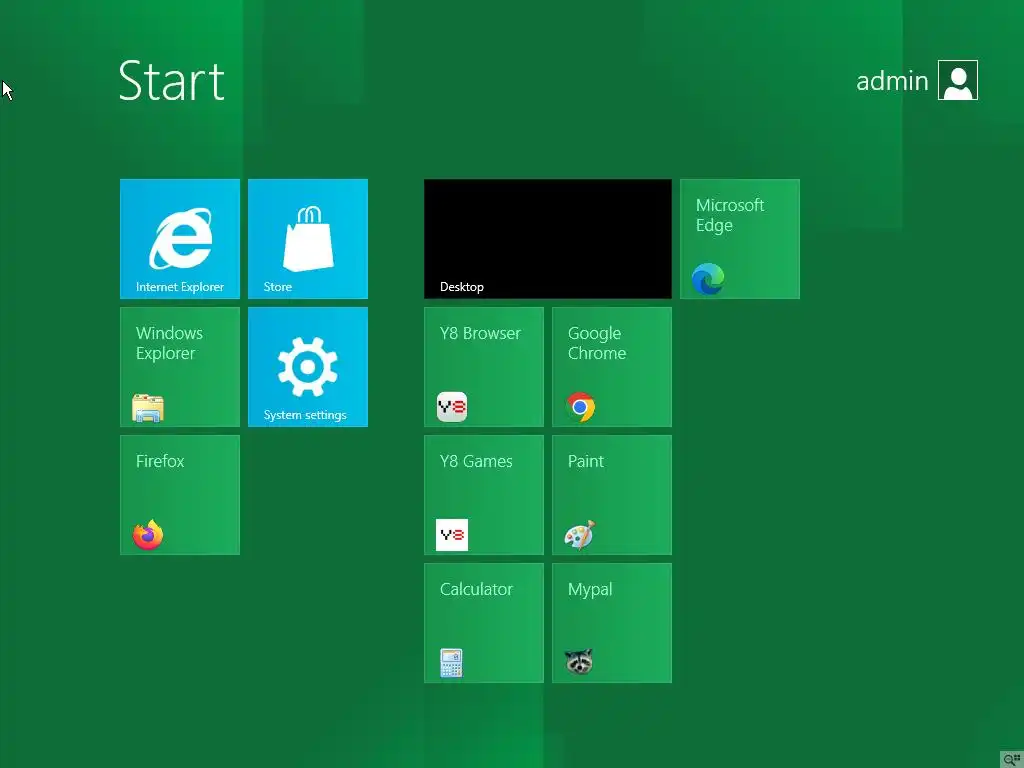This screenshot has width=1024, height=768.
Task: Open the Store shopping bag tile
Action: [308, 238]
